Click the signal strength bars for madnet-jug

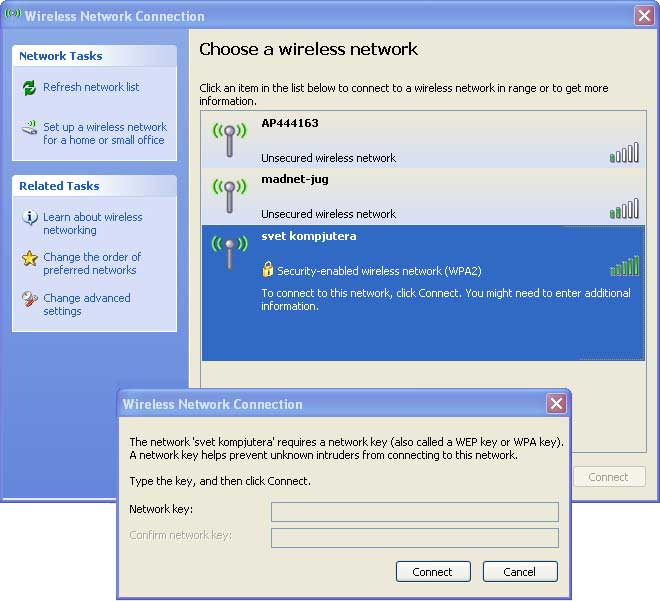point(624,209)
